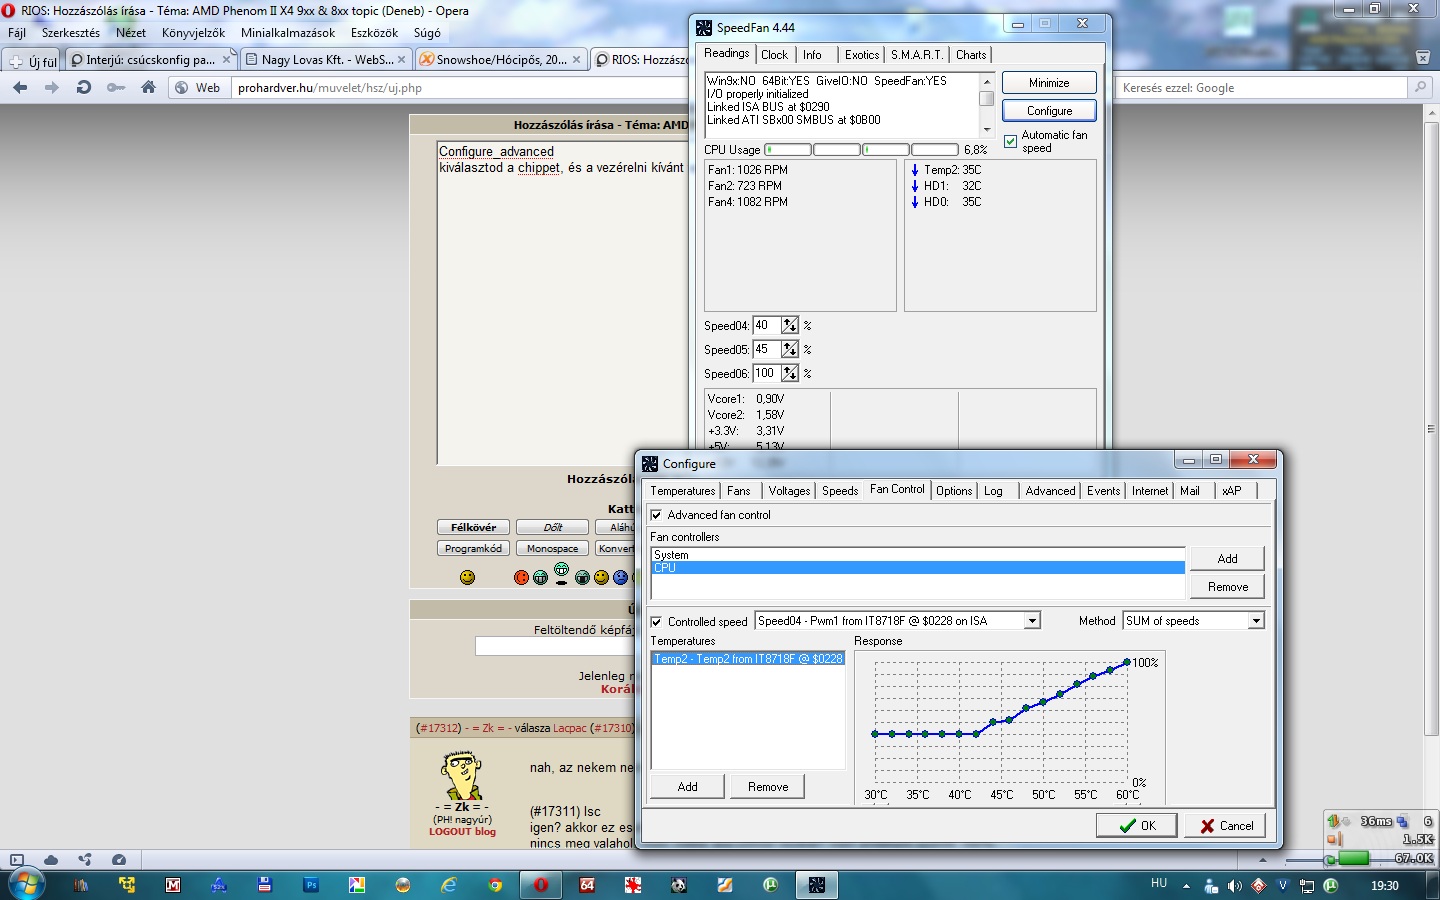Viewport: 1440px width, 900px height.
Task: Open Google Chrome from the taskbar
Action: pyautogui.click(x=495, y=885)
